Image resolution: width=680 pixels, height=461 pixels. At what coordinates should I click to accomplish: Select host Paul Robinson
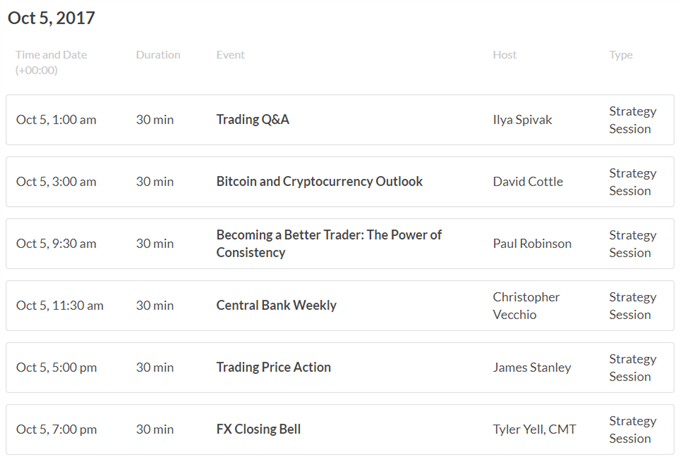click(532, 243)
